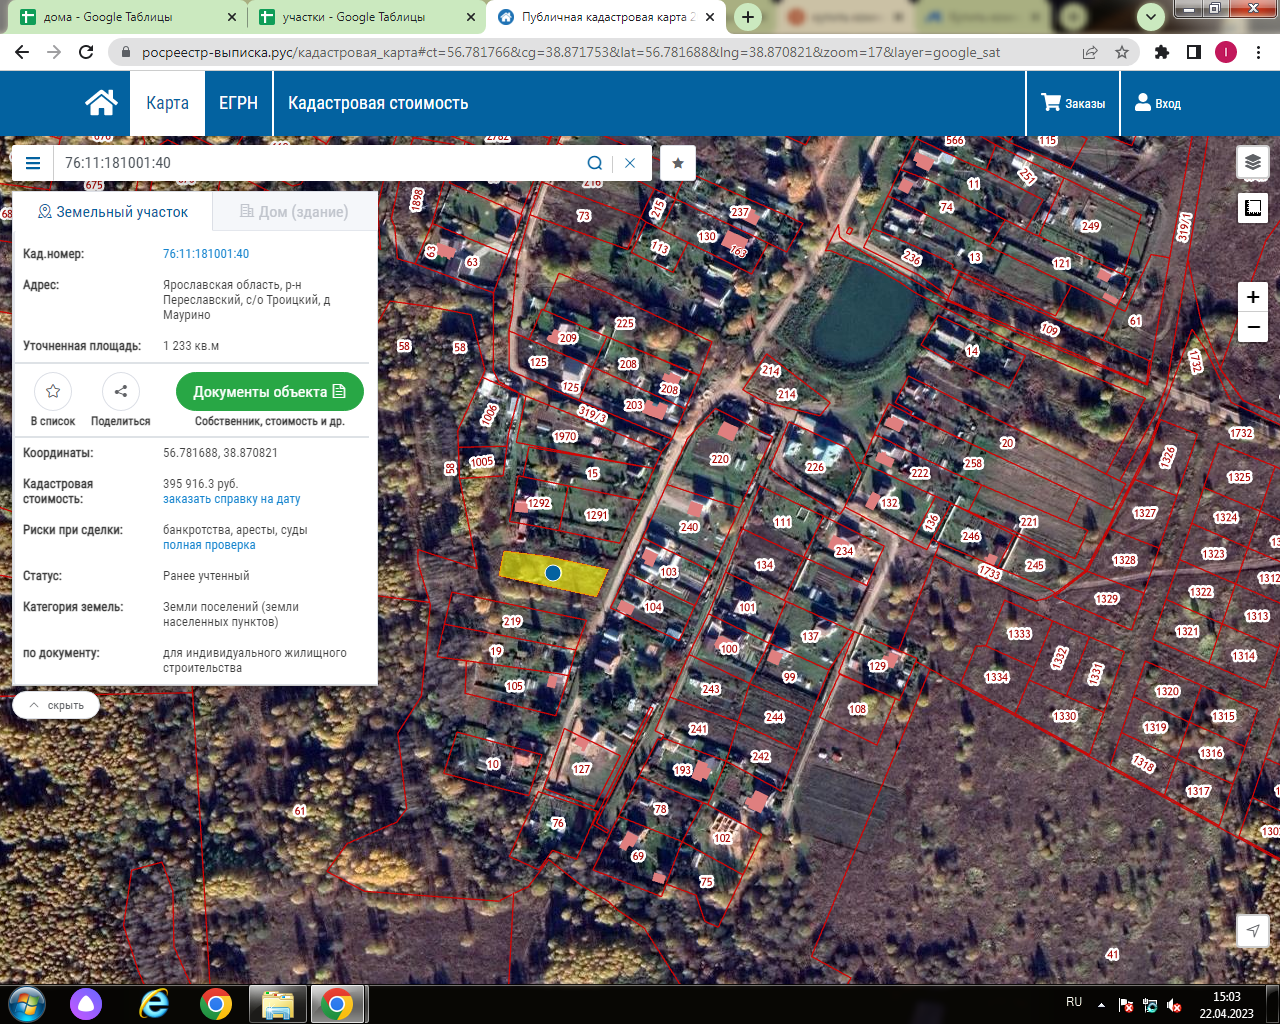Open a new browser tab
The height and width of the screenshot is (1024, 1280).
tap(748, 17)
